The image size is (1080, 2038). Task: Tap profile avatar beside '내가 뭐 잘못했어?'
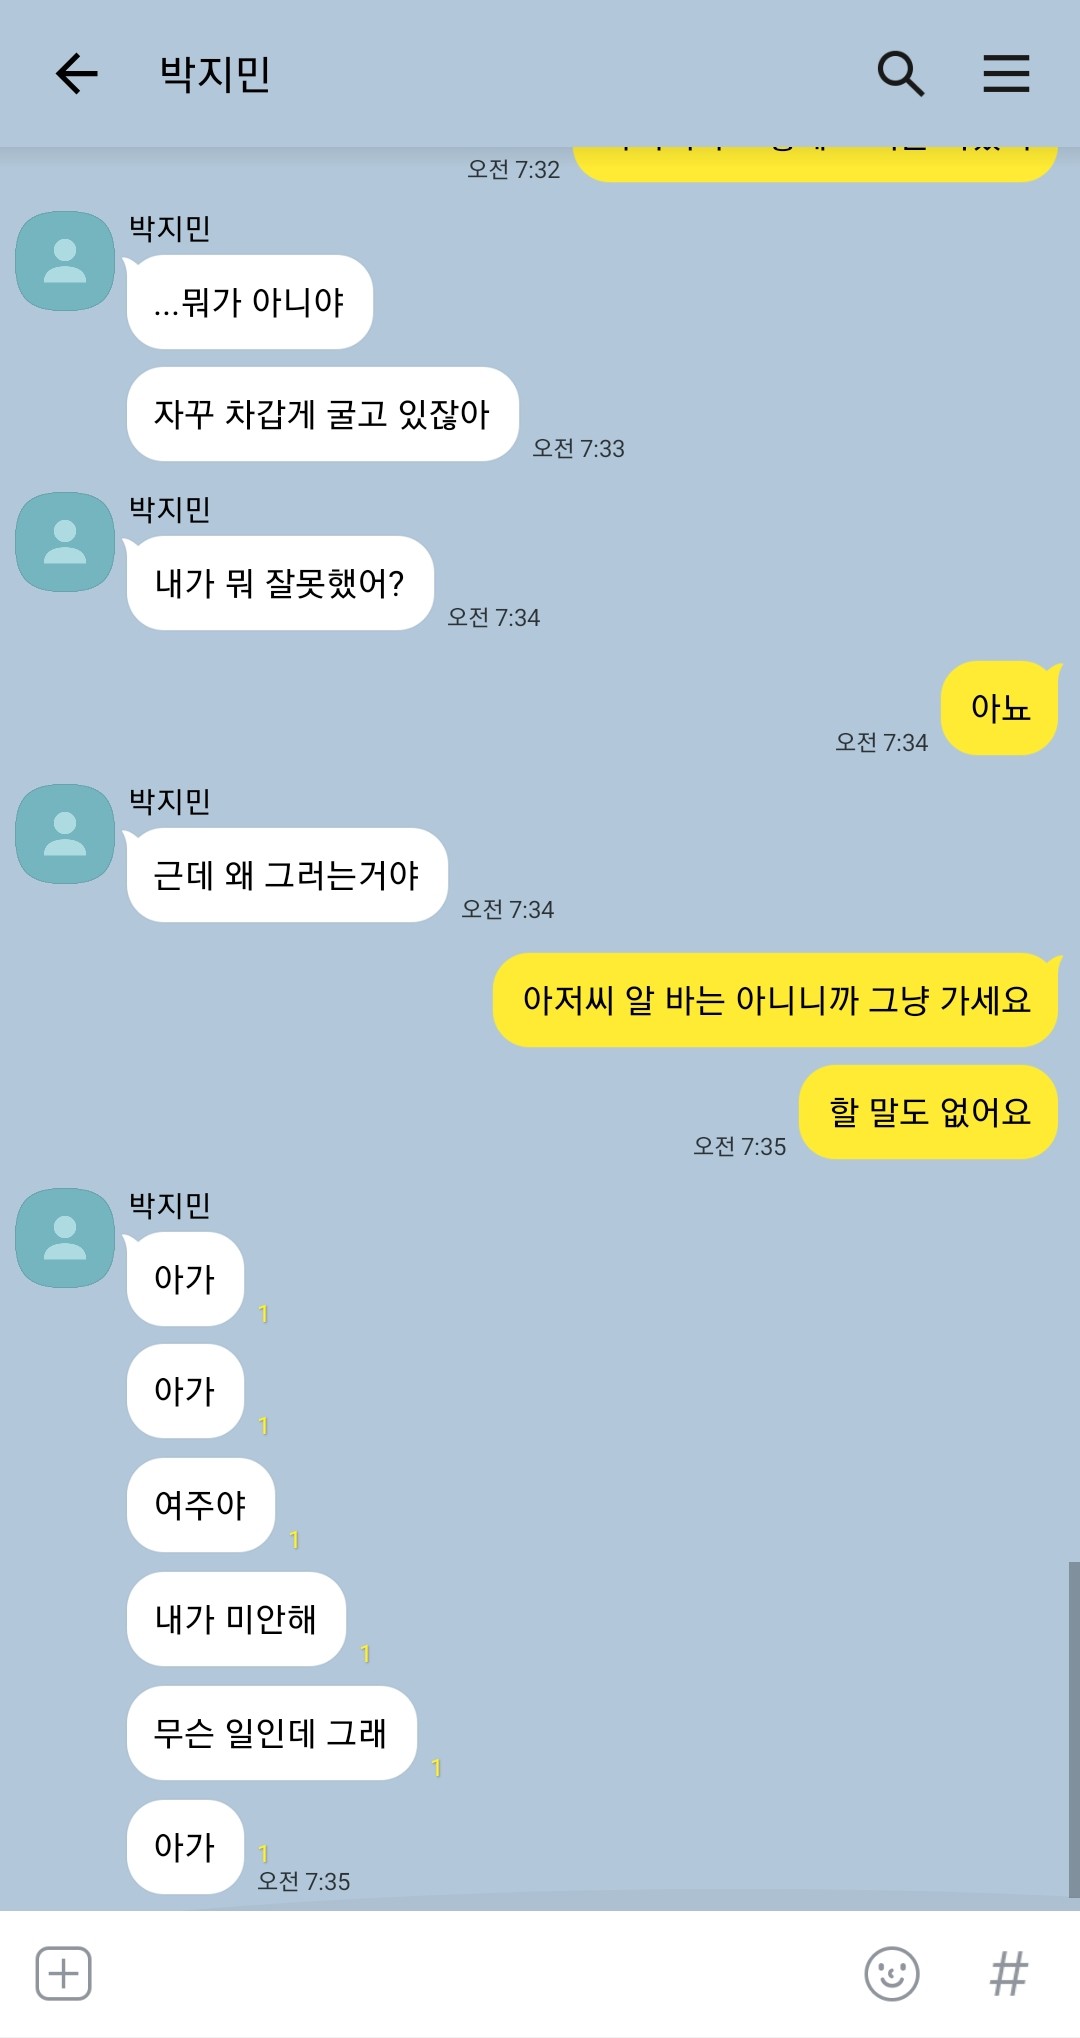coord(65,542)
